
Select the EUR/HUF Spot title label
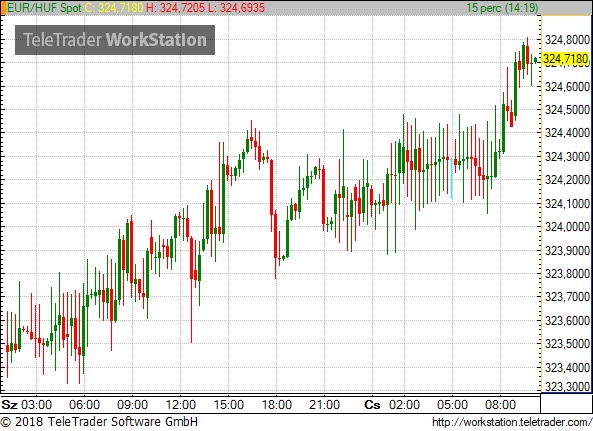coord(44,8)
